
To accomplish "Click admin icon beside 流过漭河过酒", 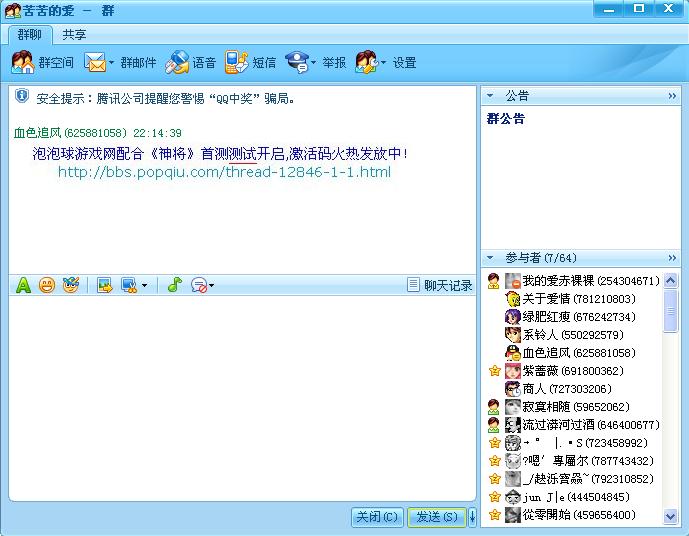I will [493, 425].
